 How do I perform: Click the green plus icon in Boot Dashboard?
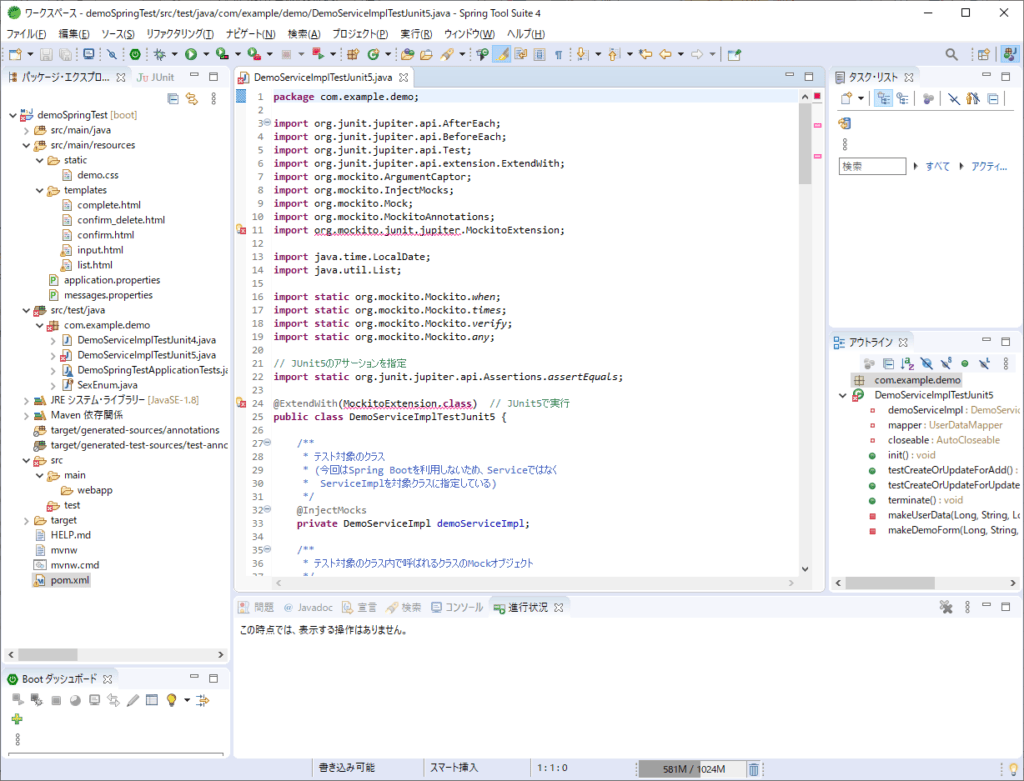tap(17, 719)
